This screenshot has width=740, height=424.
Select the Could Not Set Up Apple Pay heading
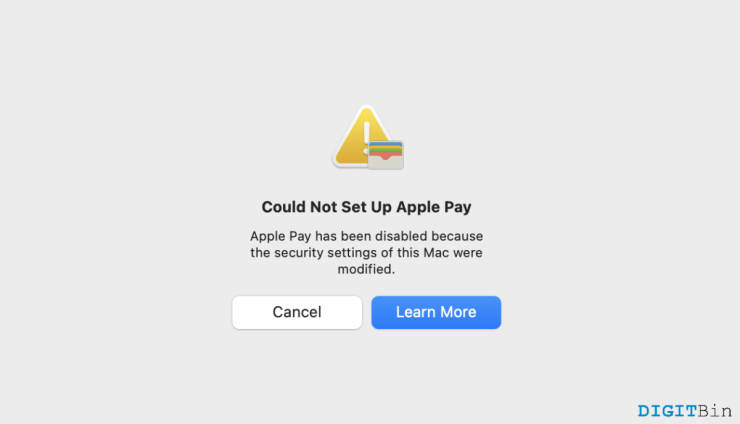366,207
